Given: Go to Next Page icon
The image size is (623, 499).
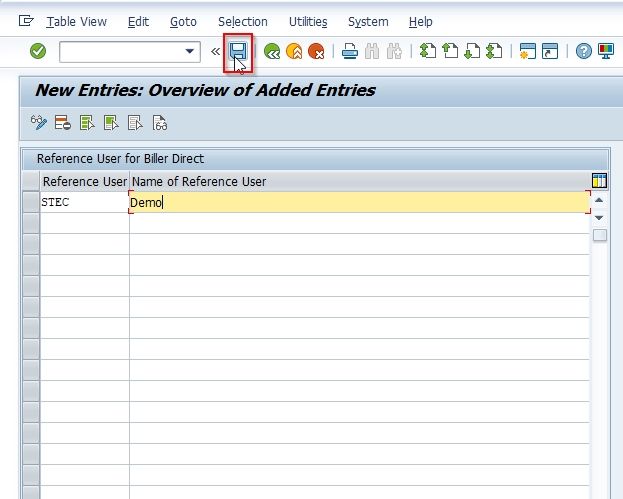Looking at the screenshot, I should tap(472, 51).
